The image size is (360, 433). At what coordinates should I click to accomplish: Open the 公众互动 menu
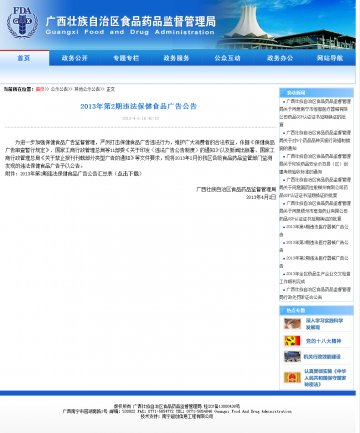[x=227, y=58]
